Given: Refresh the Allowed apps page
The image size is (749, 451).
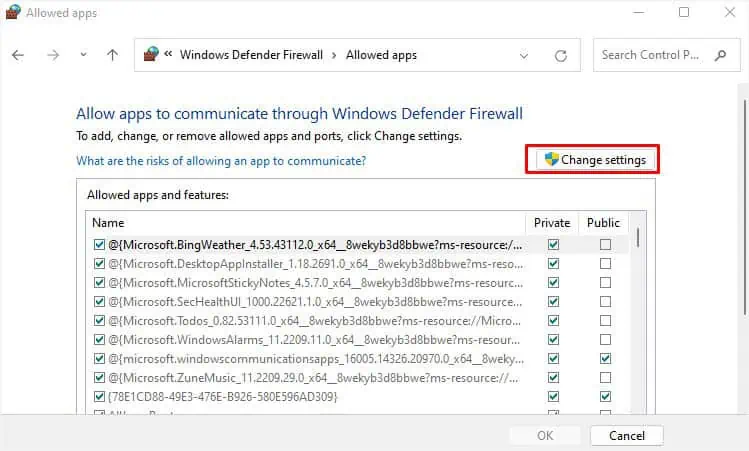Looking at the screenshot, I should click(x=561, y=55).
